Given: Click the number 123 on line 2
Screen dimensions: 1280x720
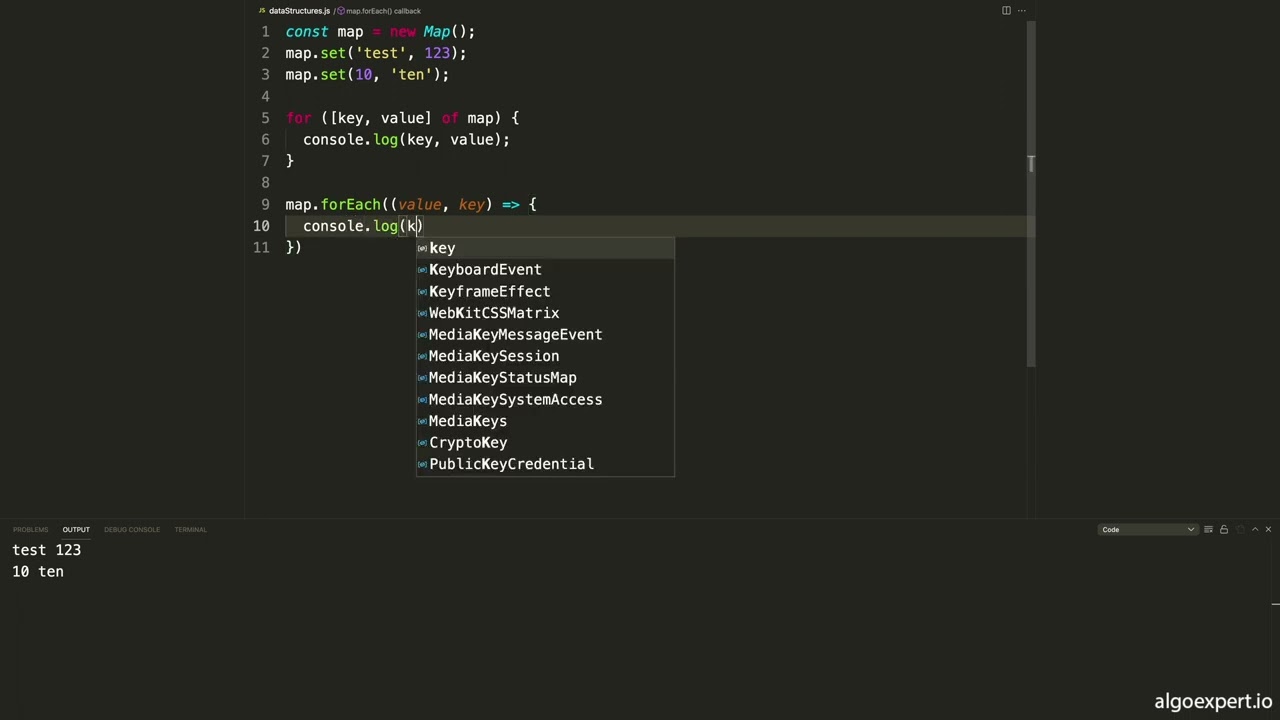Looking at the screenshot, I should (x=437, y=53).
